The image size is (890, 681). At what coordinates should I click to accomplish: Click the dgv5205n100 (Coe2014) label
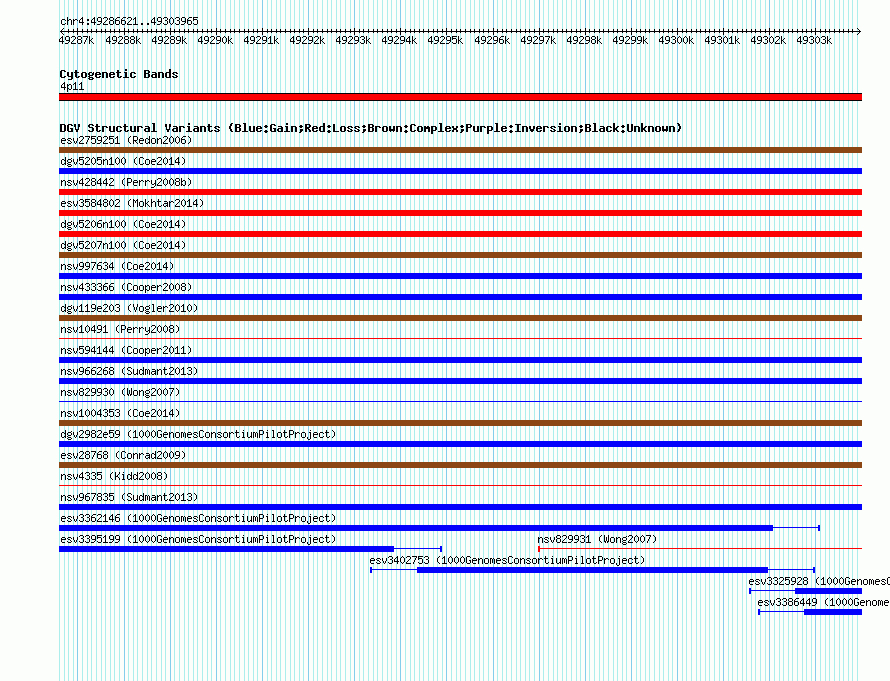(x=123, y=161)
